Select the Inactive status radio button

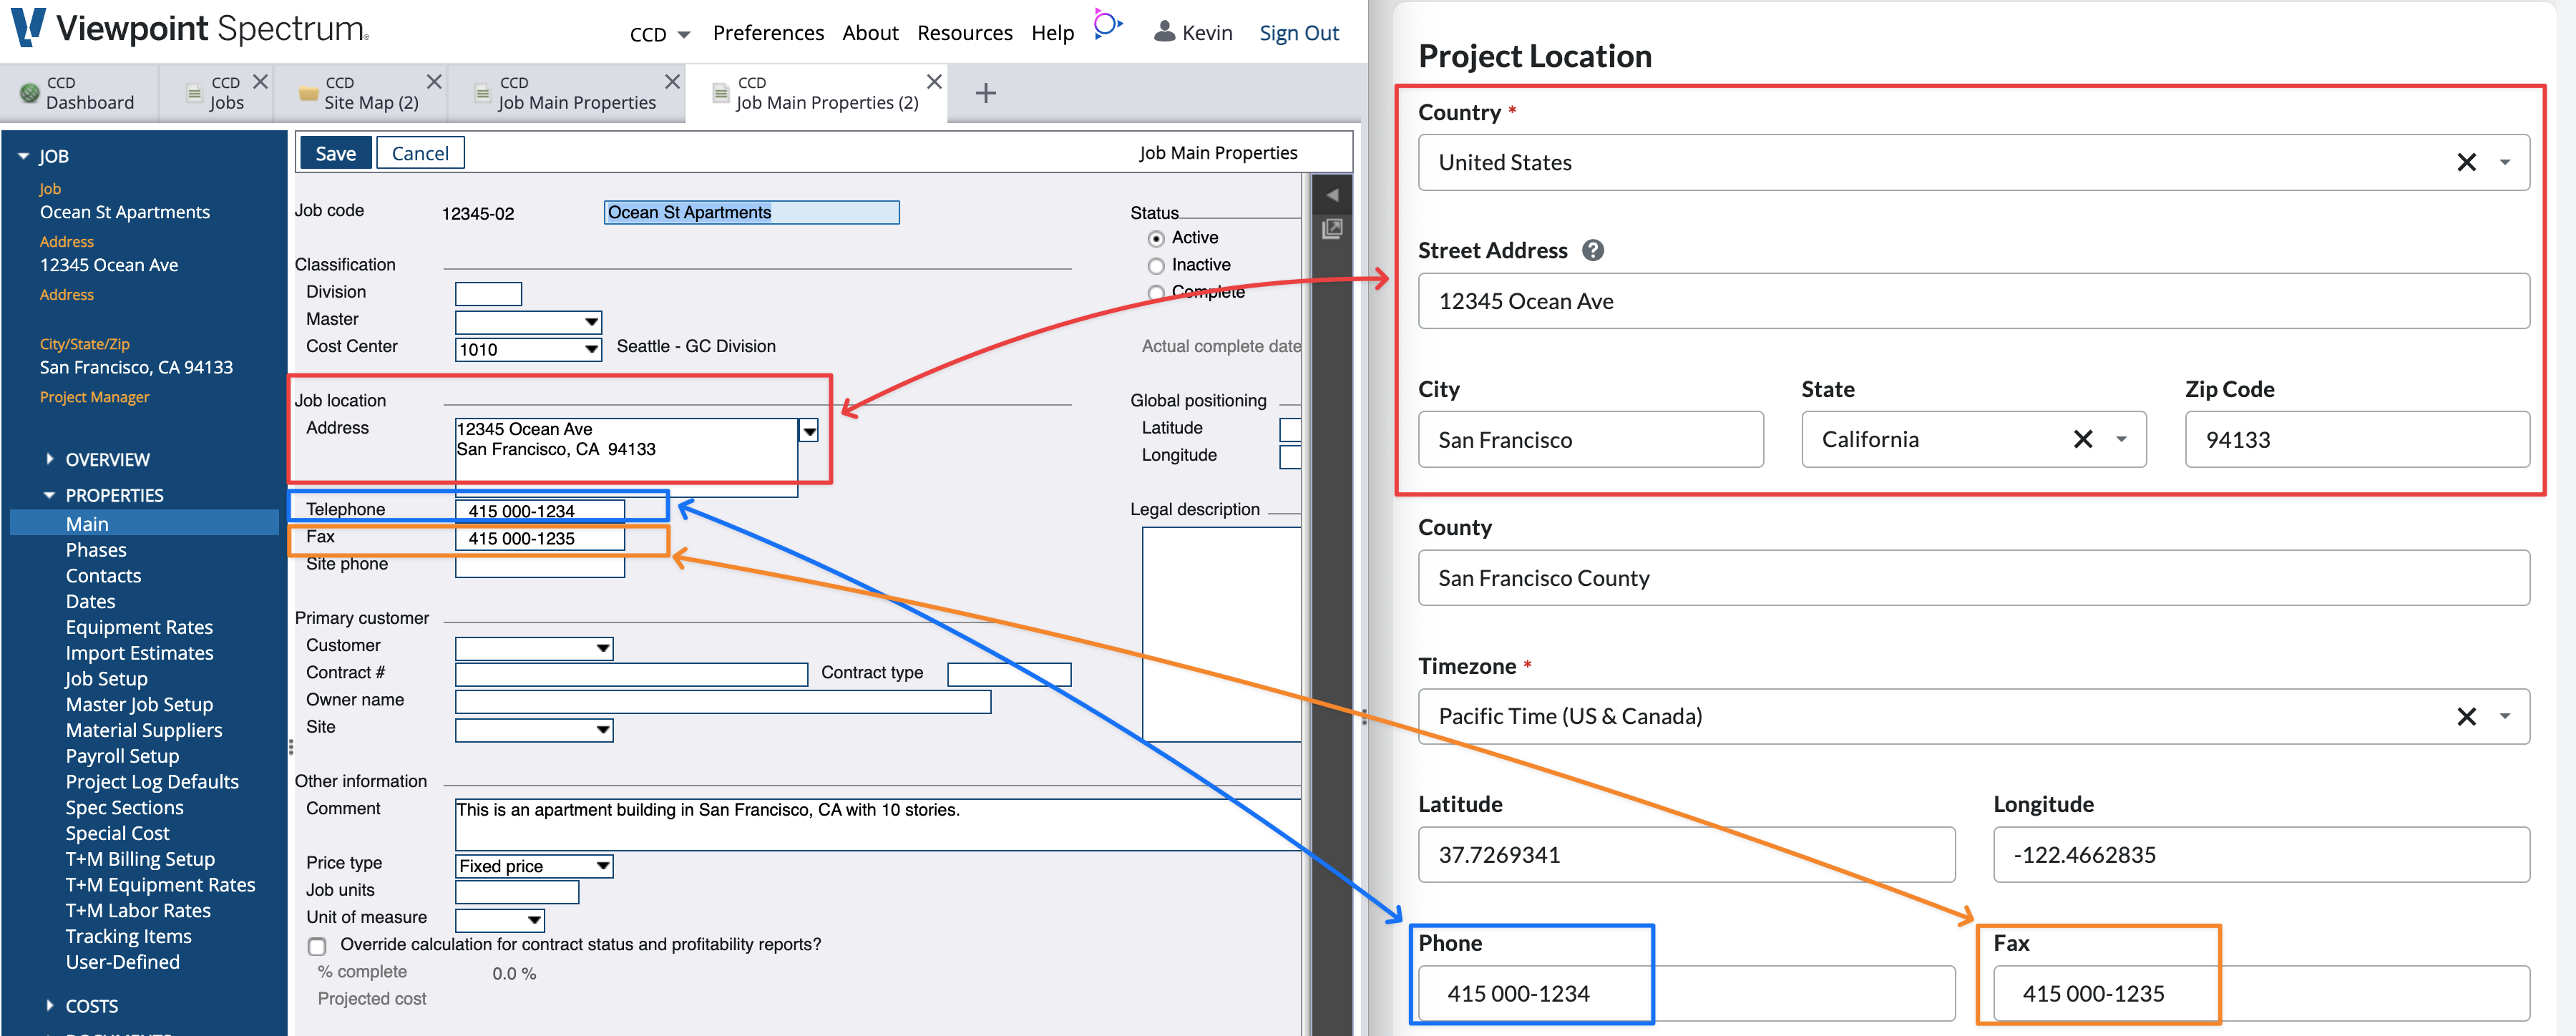pos(1156,266)
